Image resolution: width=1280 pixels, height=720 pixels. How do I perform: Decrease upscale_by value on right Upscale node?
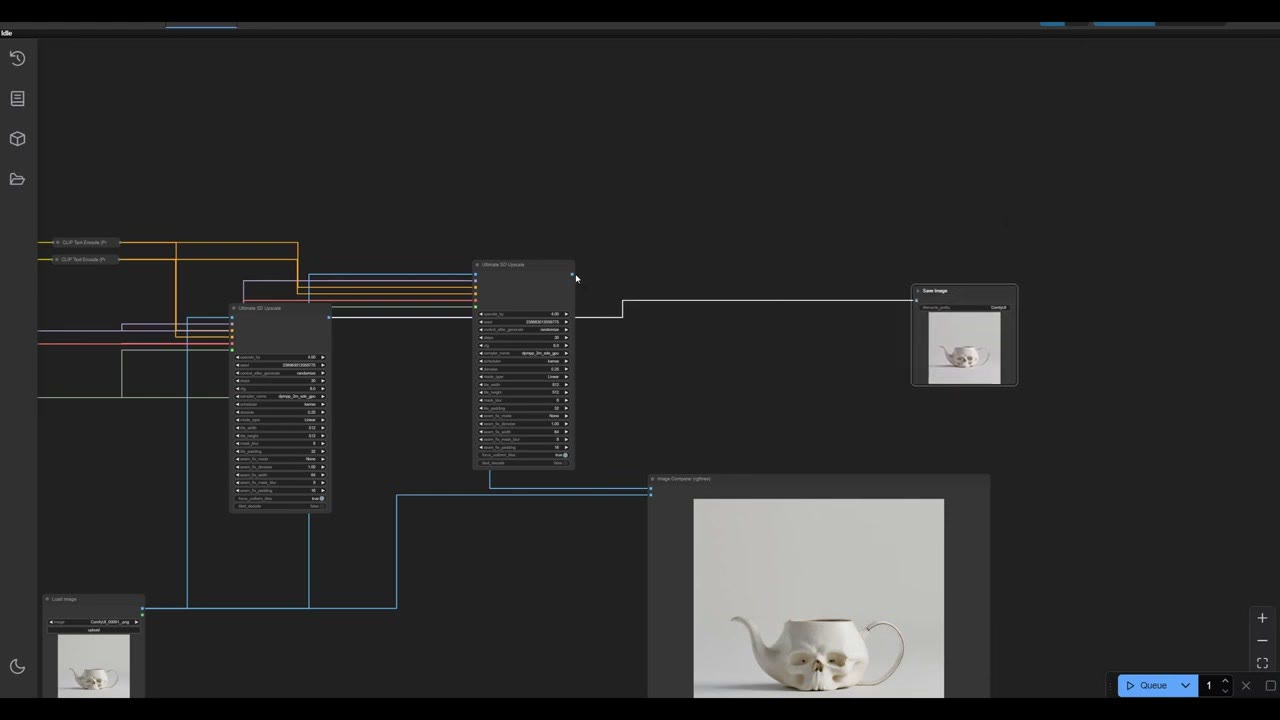pyautogui.click(x=481, y=314)
